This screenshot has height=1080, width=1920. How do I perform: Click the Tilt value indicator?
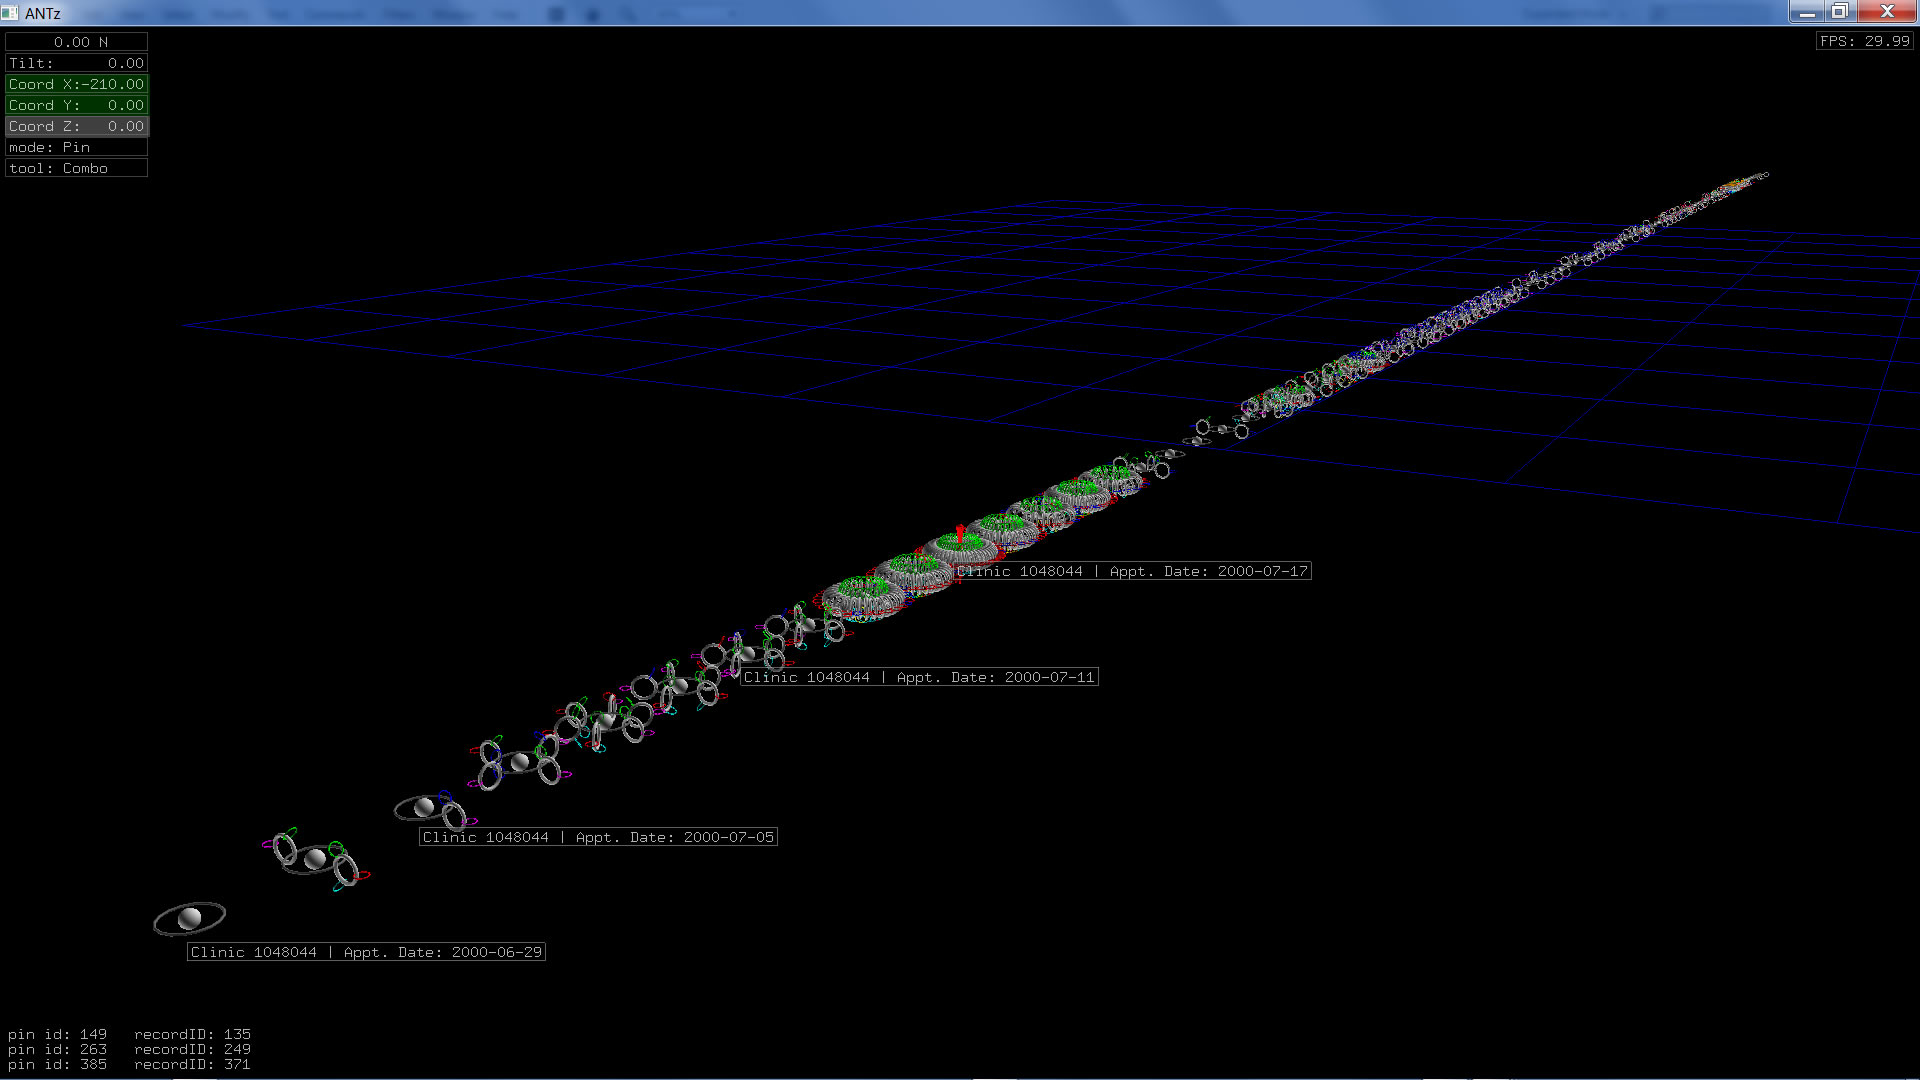pos(76,63)
